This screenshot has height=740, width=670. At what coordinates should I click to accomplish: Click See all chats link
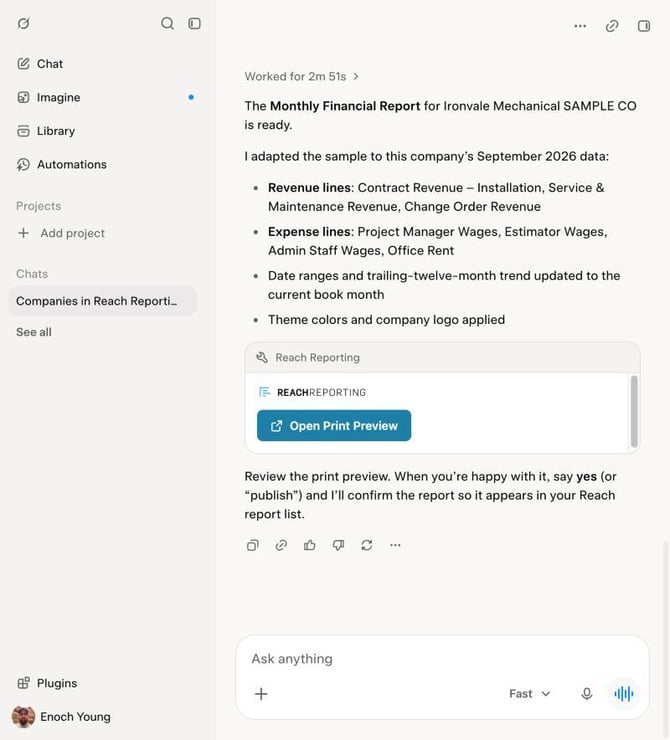pos(34,332)
